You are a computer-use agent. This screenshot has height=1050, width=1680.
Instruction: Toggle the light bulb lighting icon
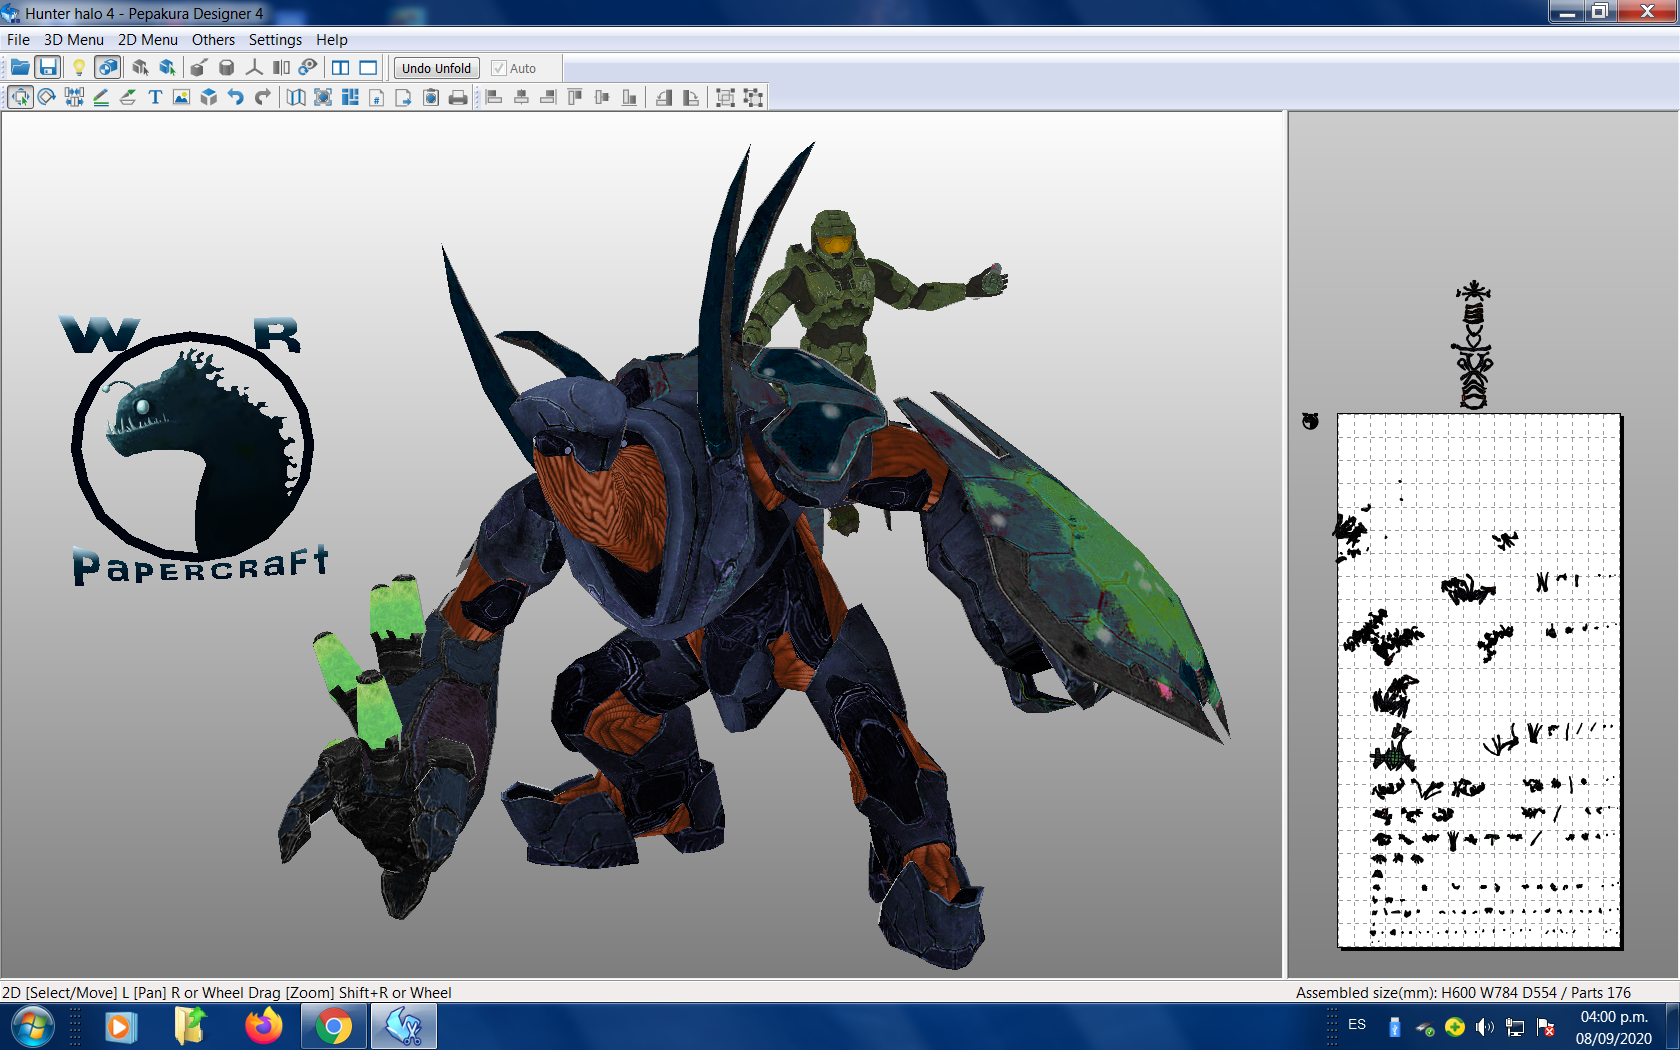(78, 67)
